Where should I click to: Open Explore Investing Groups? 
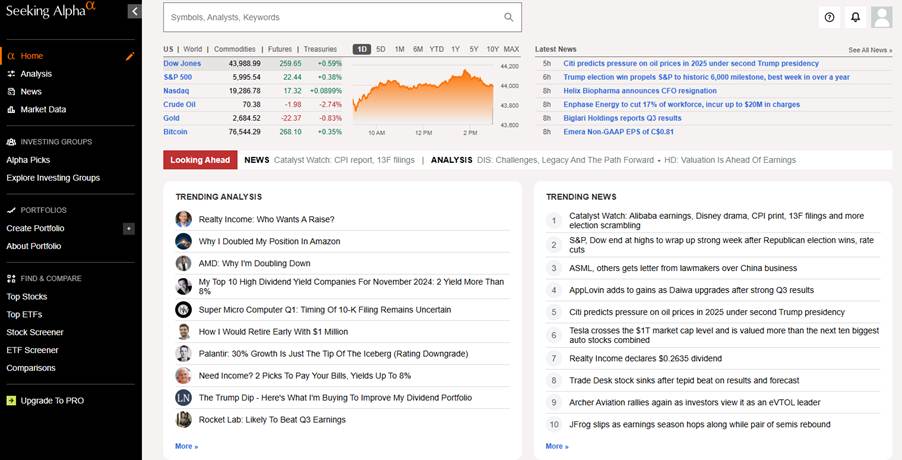(53, 178)
